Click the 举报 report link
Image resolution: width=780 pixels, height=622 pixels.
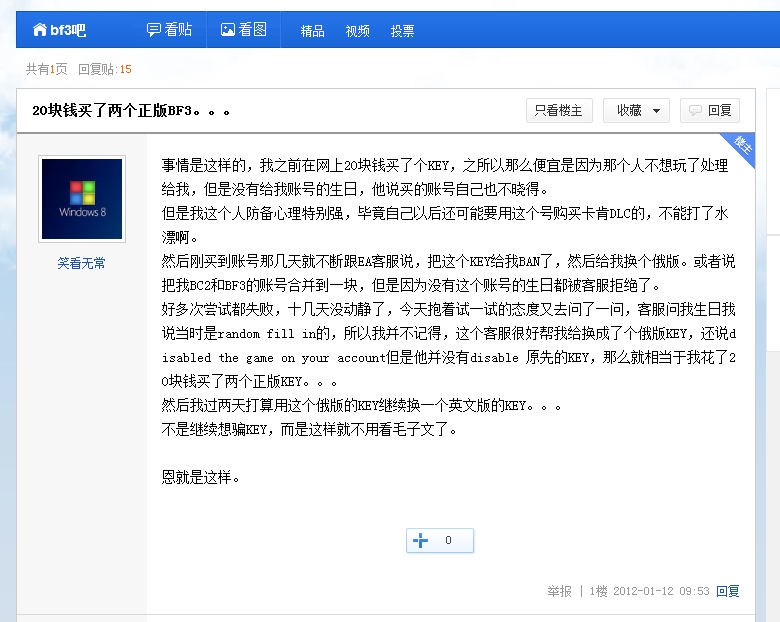(x=560, y=591)
